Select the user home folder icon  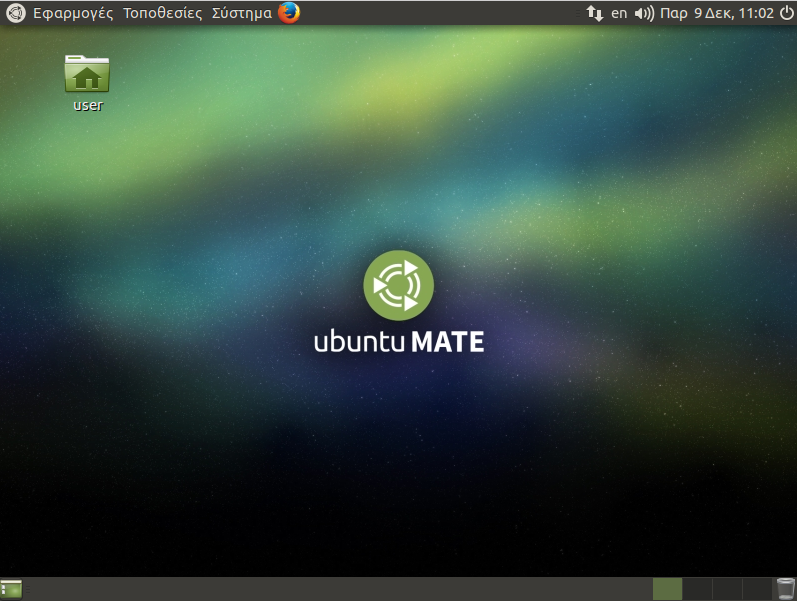87,73
